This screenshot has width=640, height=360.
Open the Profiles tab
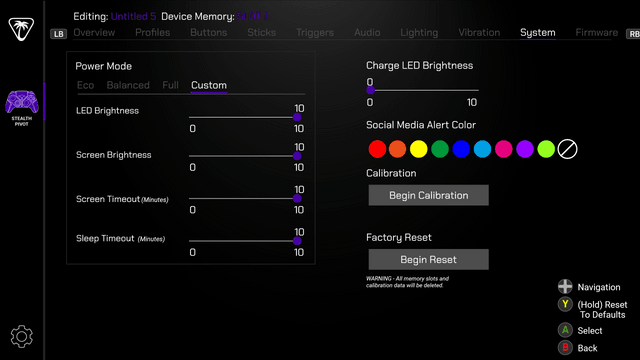pyautogui.click(x=153, y=33)
